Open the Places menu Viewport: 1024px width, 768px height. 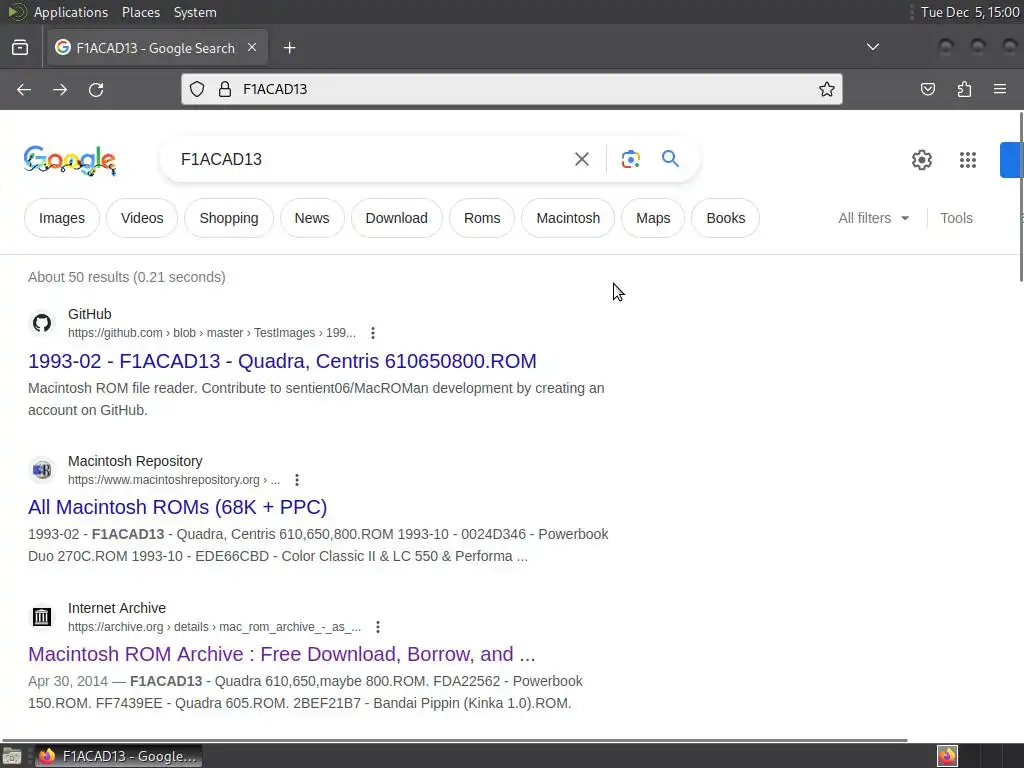141,12
